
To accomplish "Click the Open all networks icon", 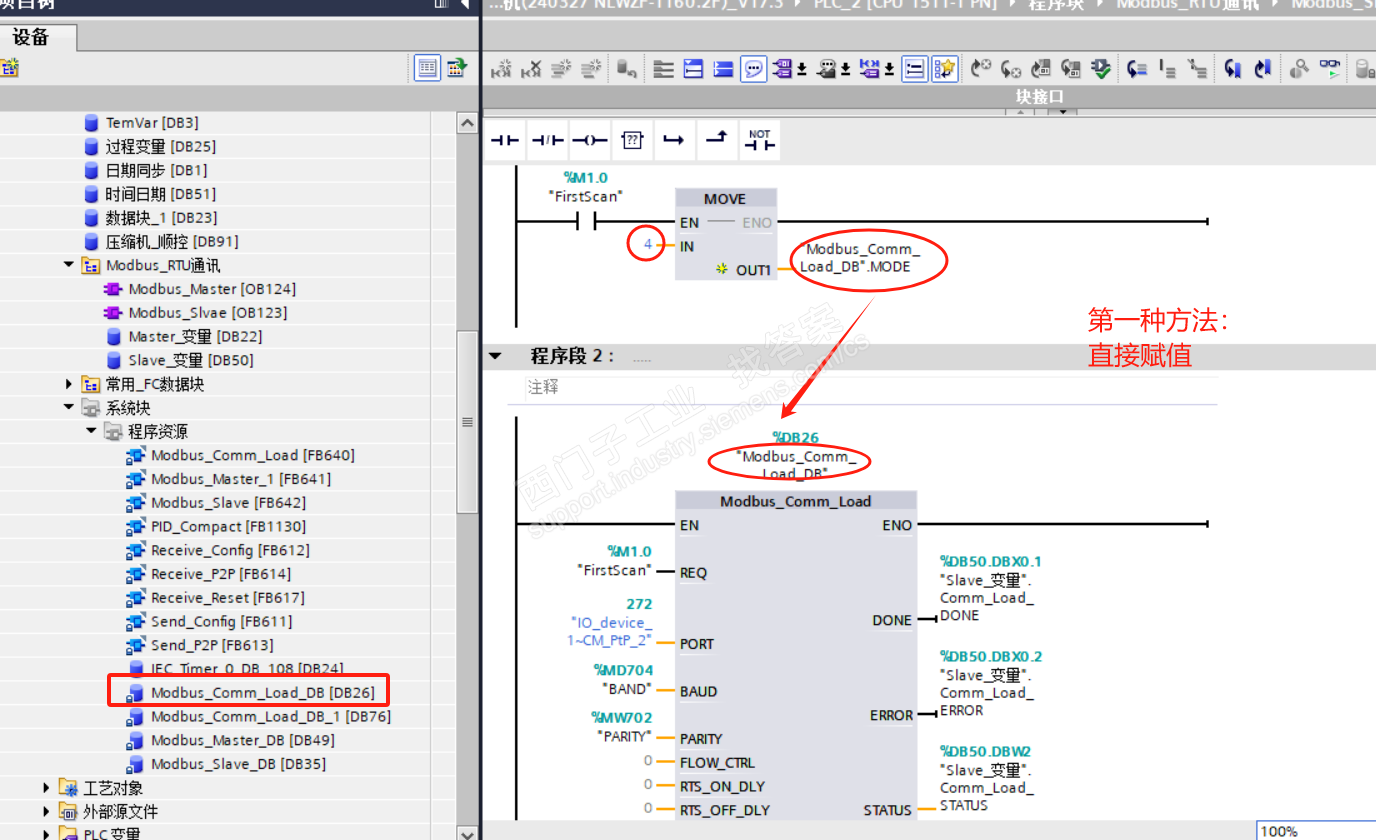I will 692,69.
